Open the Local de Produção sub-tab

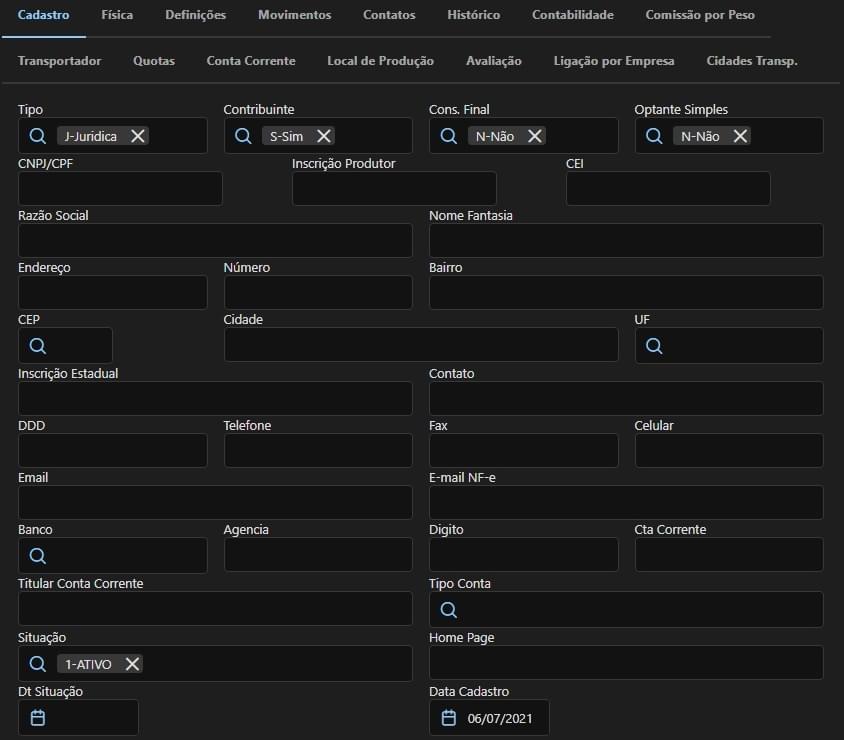click(x=381, y=61)
